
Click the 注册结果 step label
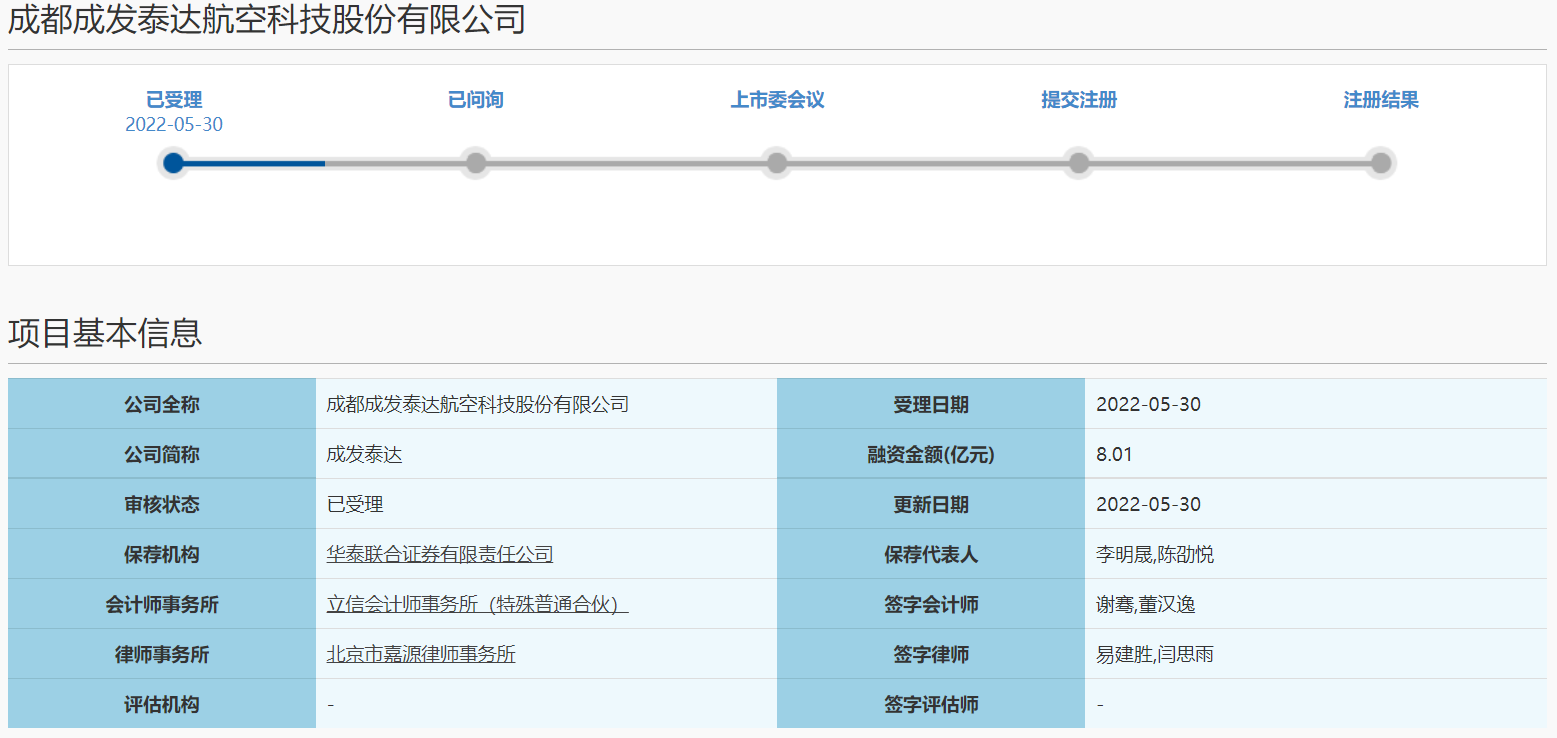pyautogui.click(x=1381, y=100)
